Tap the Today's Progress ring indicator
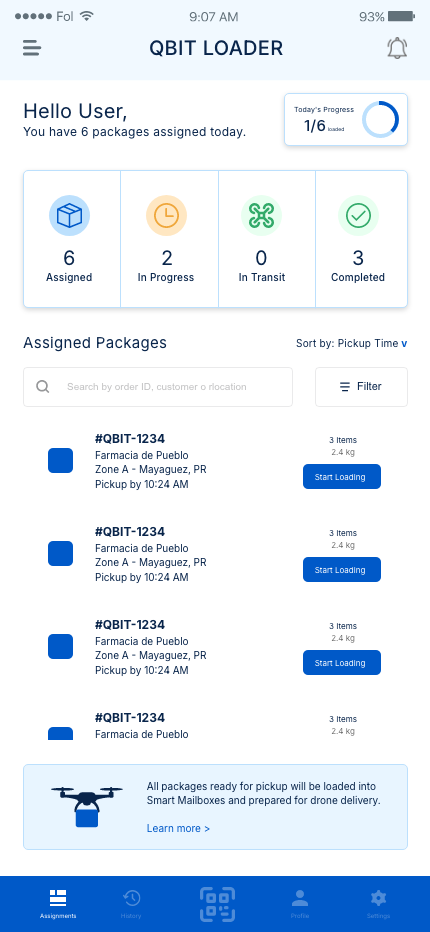This screenshot has width=430, height=932. click(380, 119)
